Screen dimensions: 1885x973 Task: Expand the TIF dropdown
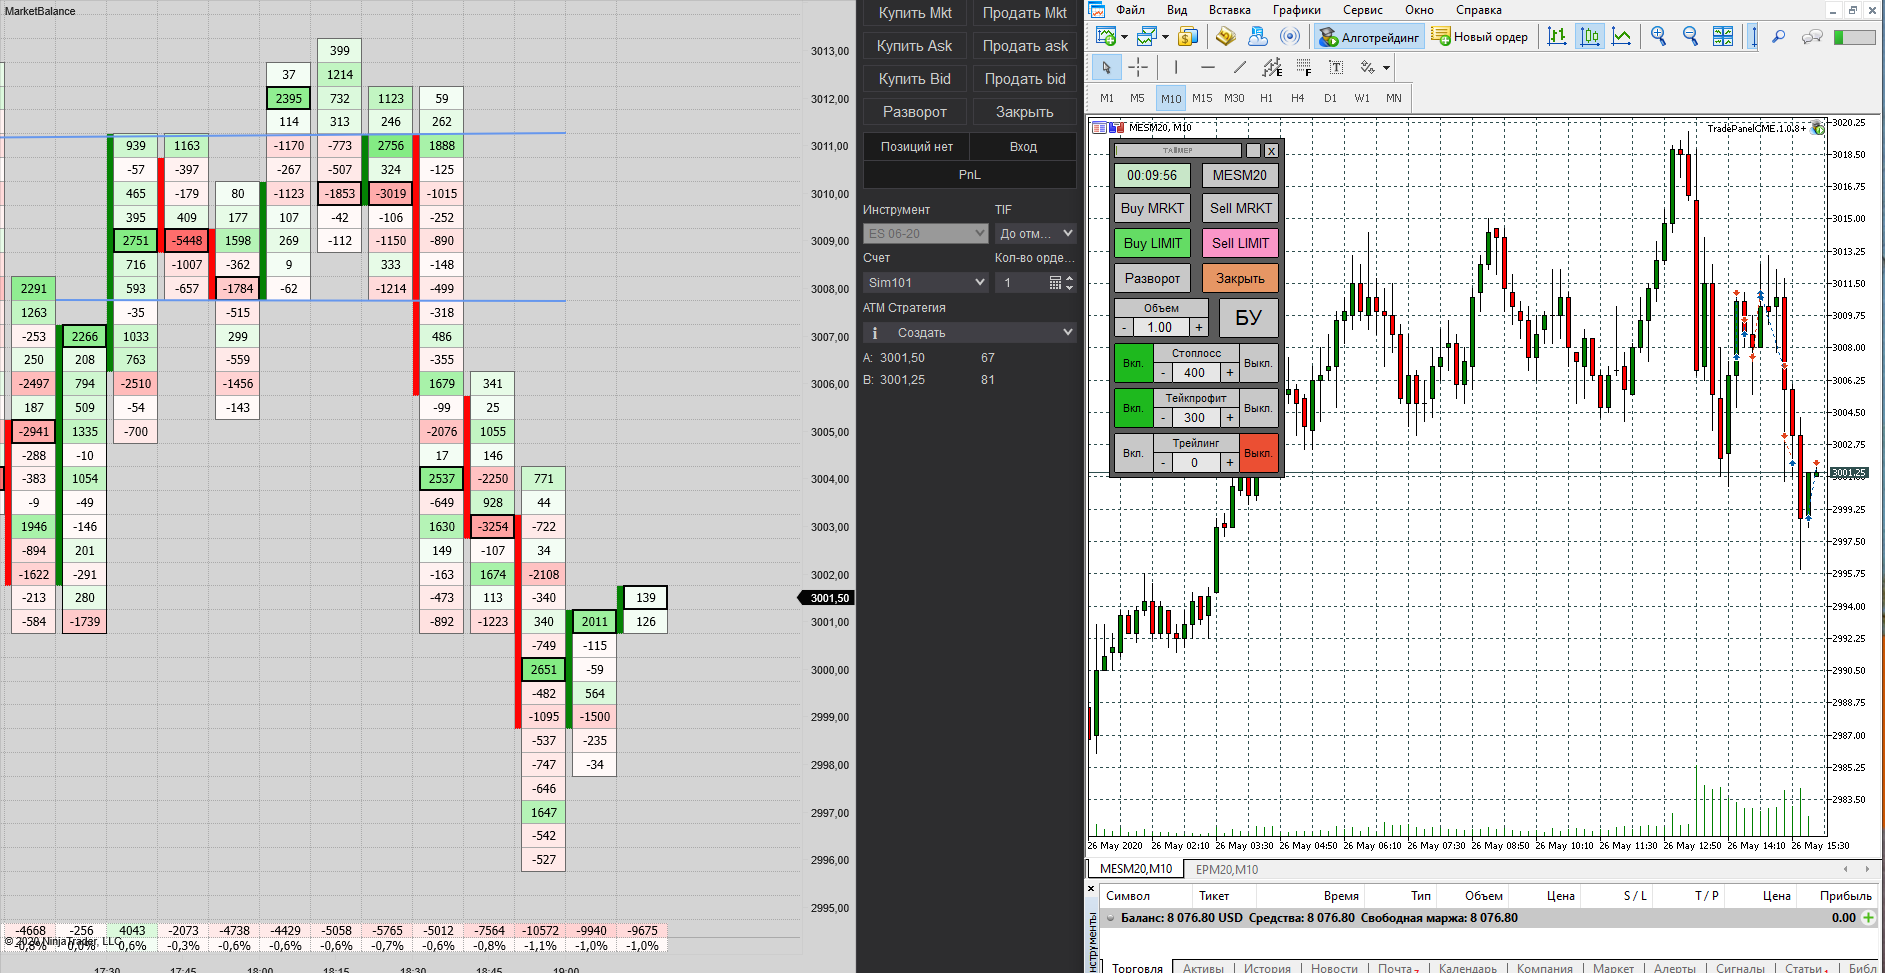tap(1036, 233)
